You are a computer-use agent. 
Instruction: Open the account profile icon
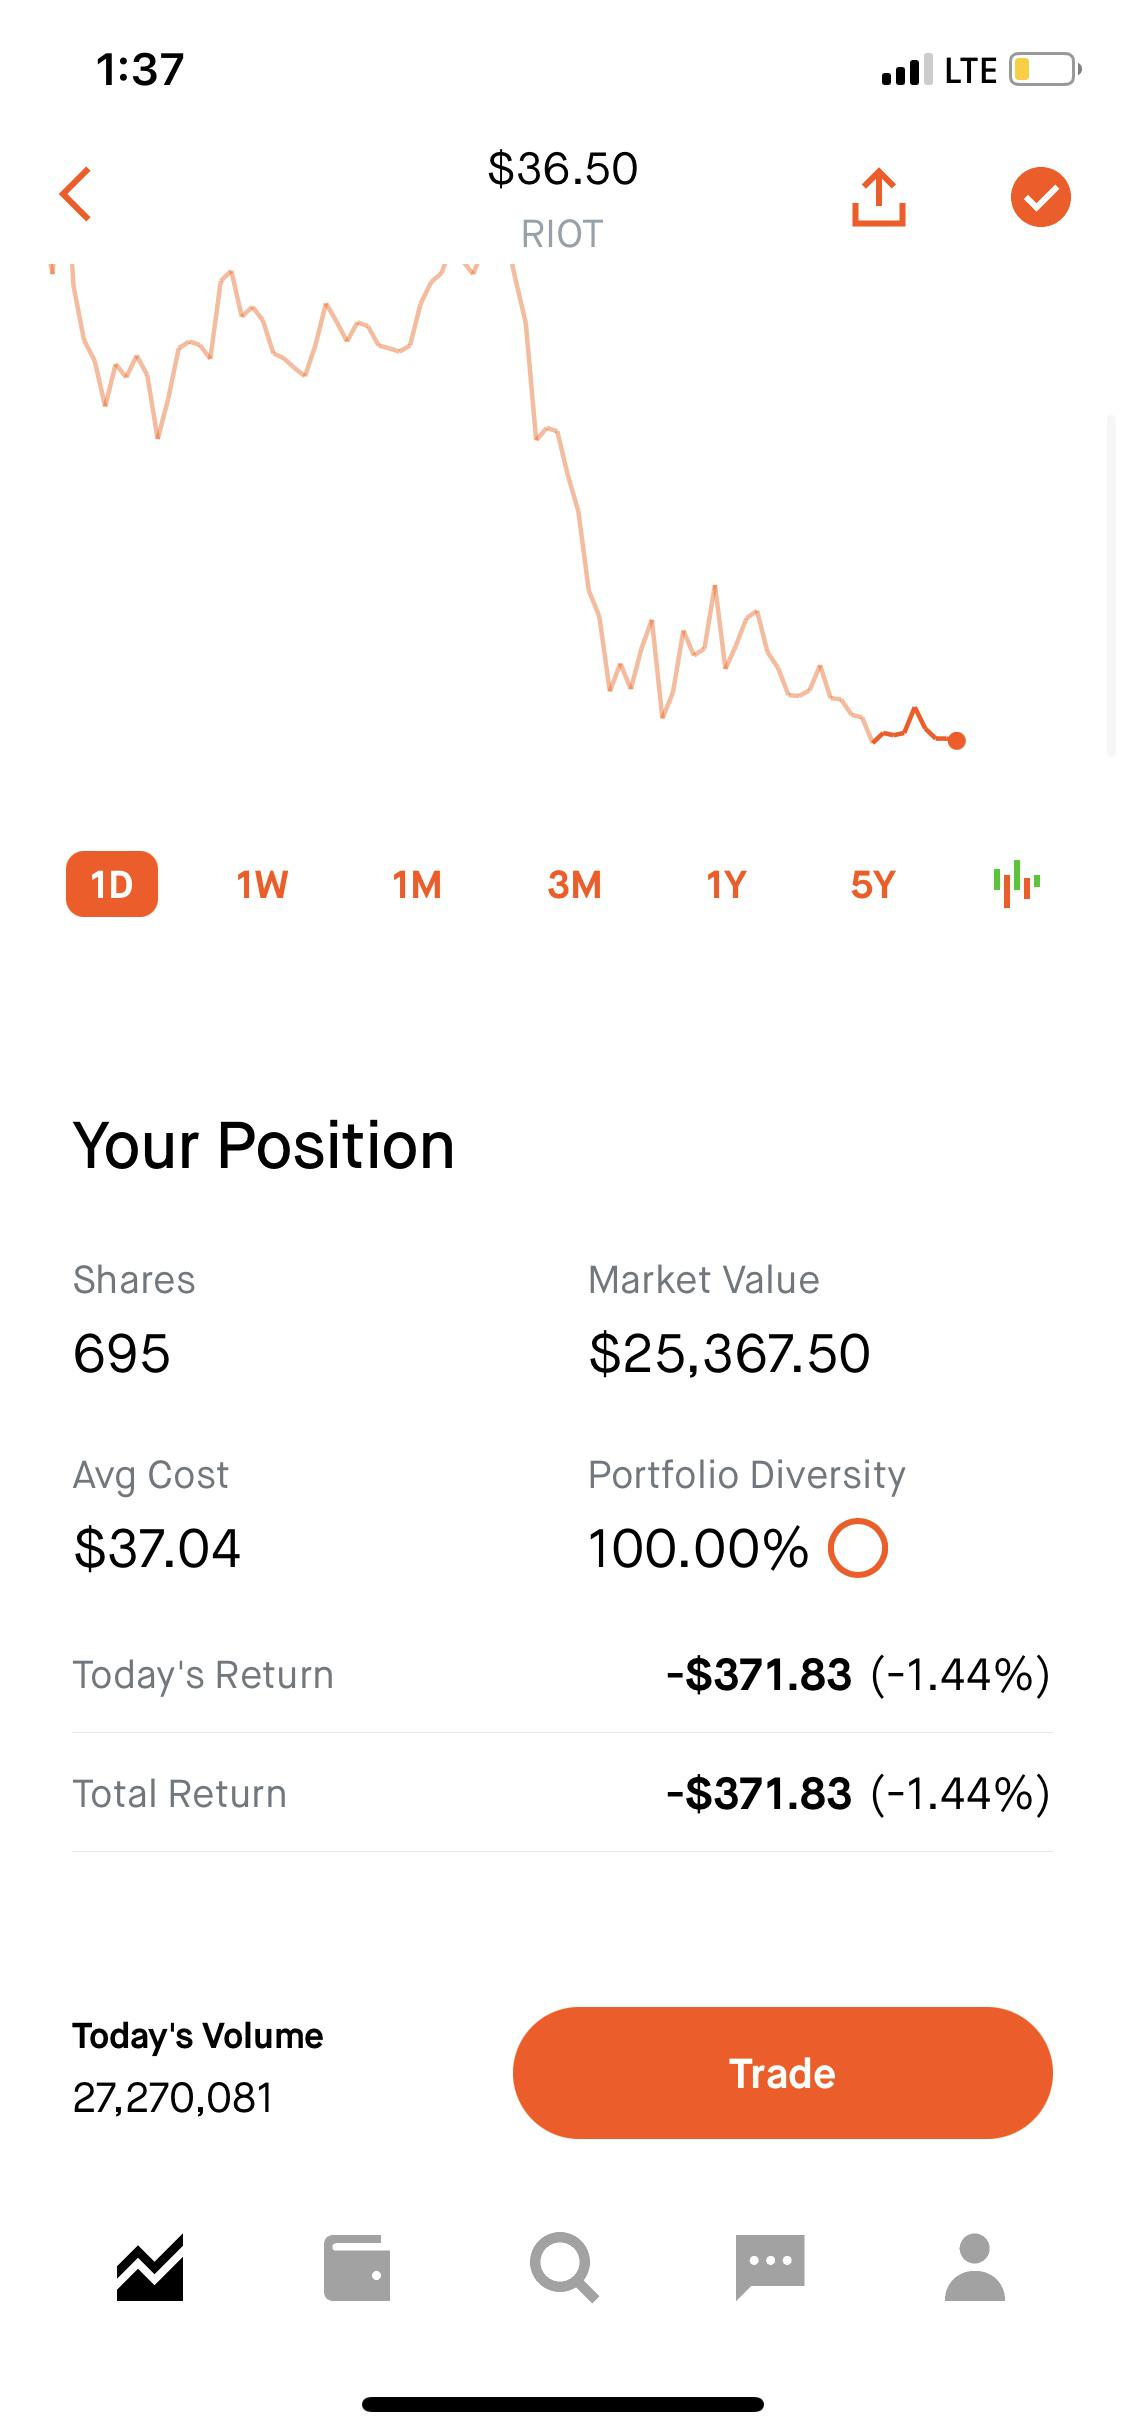974,2268
